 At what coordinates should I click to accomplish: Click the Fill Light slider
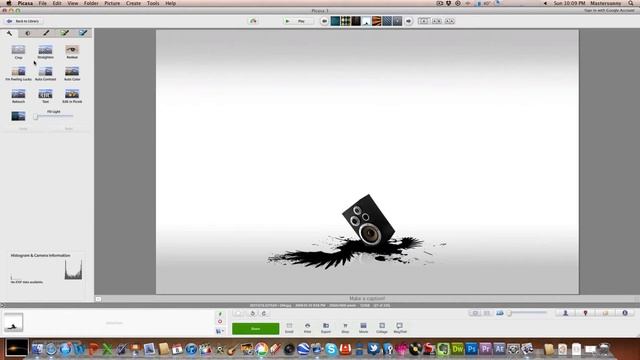point(54,116)
